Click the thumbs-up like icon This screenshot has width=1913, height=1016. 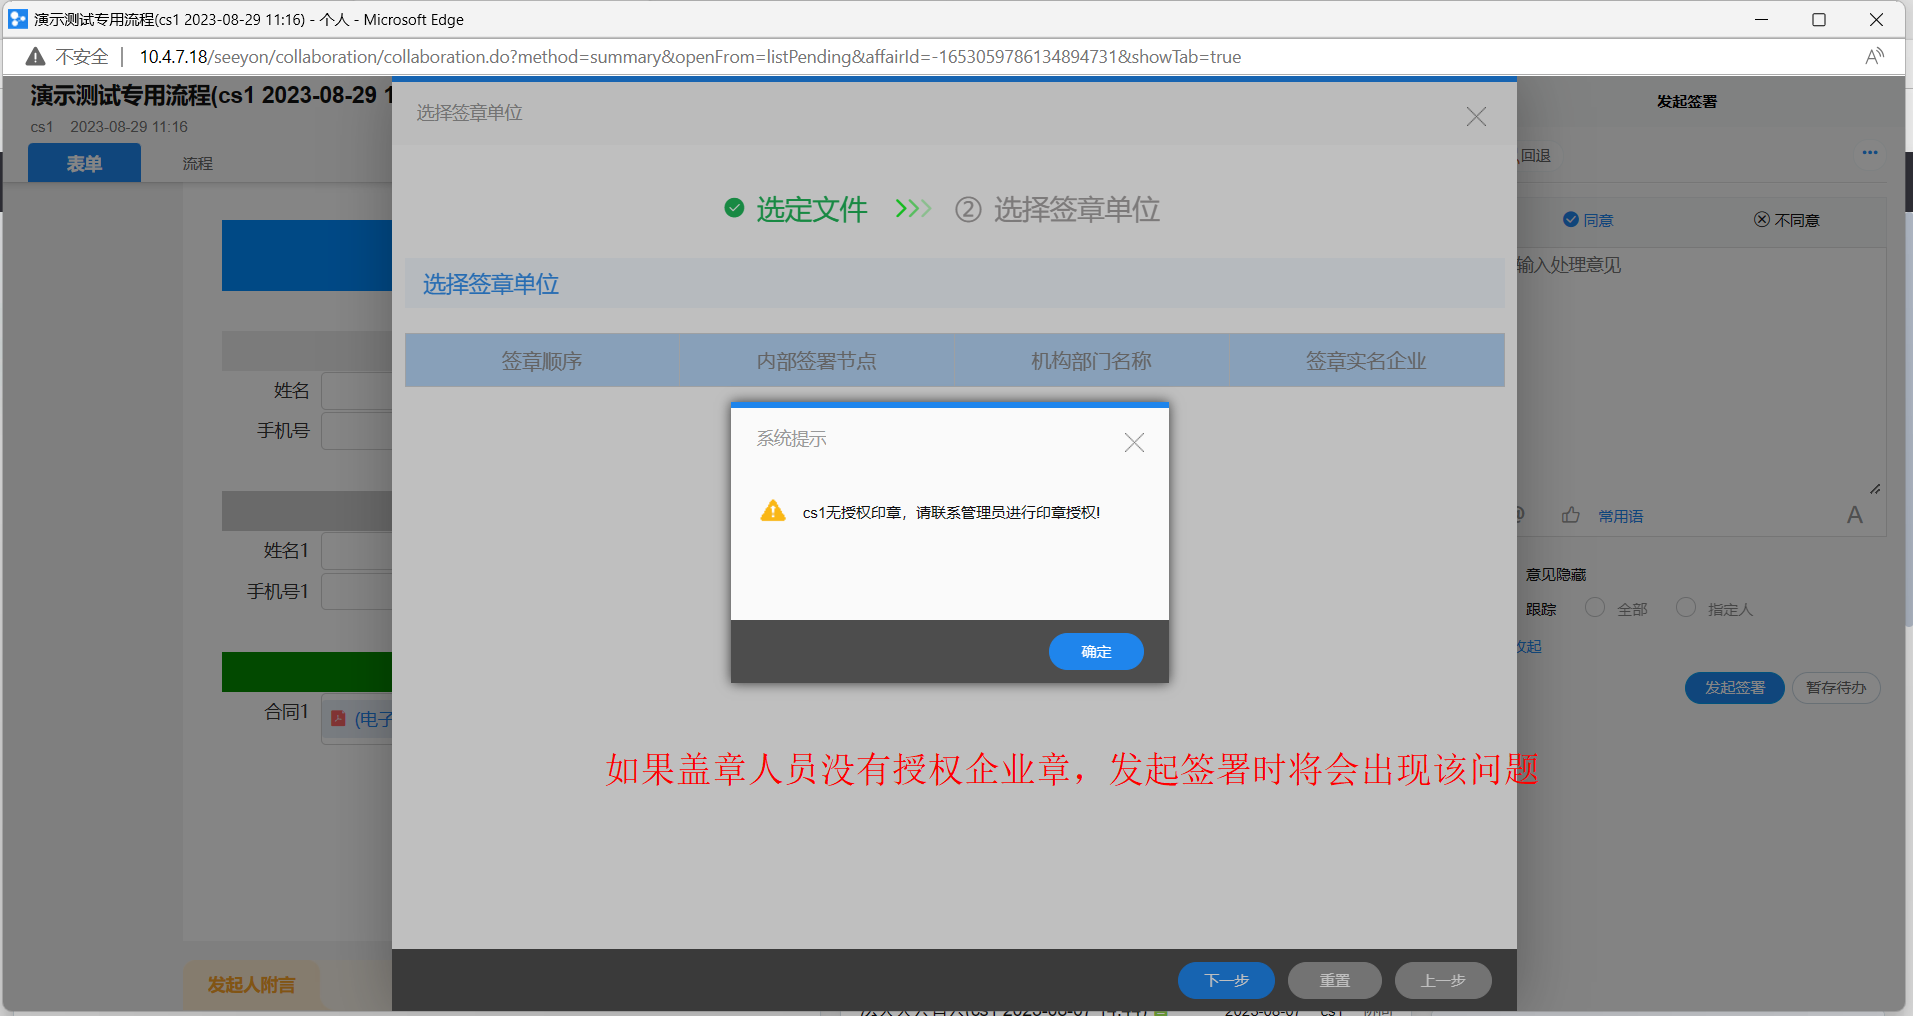(x=1571, y=515)
